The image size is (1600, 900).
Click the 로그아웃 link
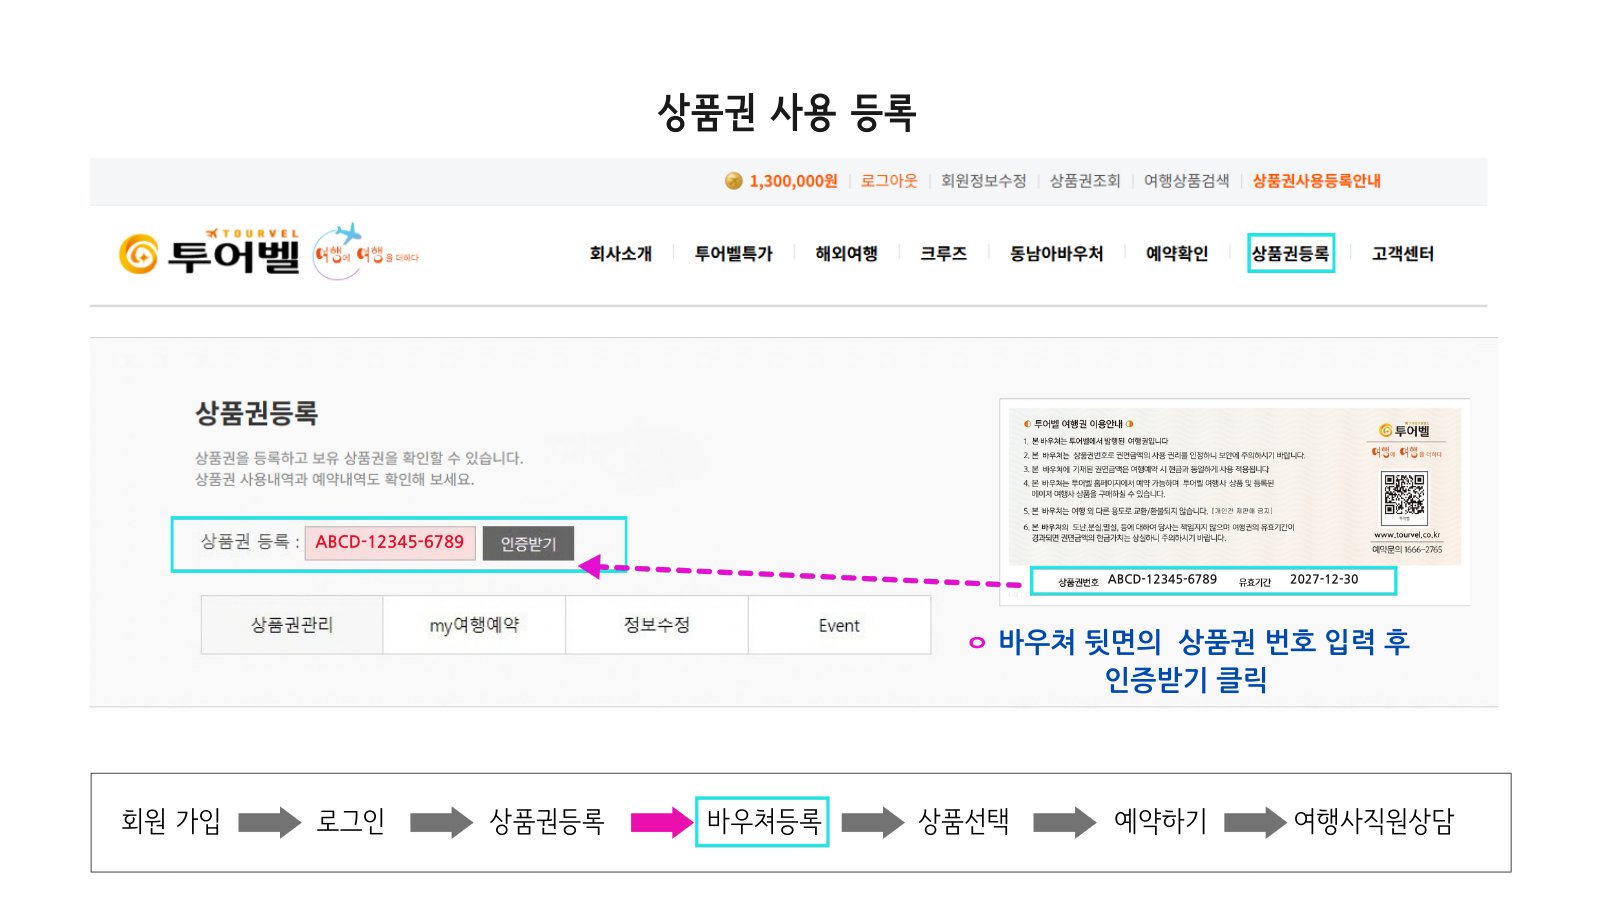coord(889,181)
